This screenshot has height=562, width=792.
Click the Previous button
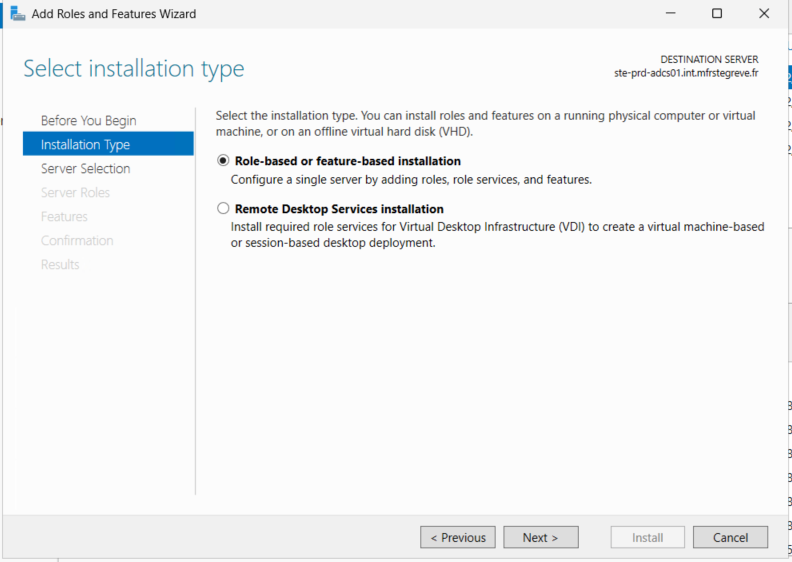tap(458, 537)
